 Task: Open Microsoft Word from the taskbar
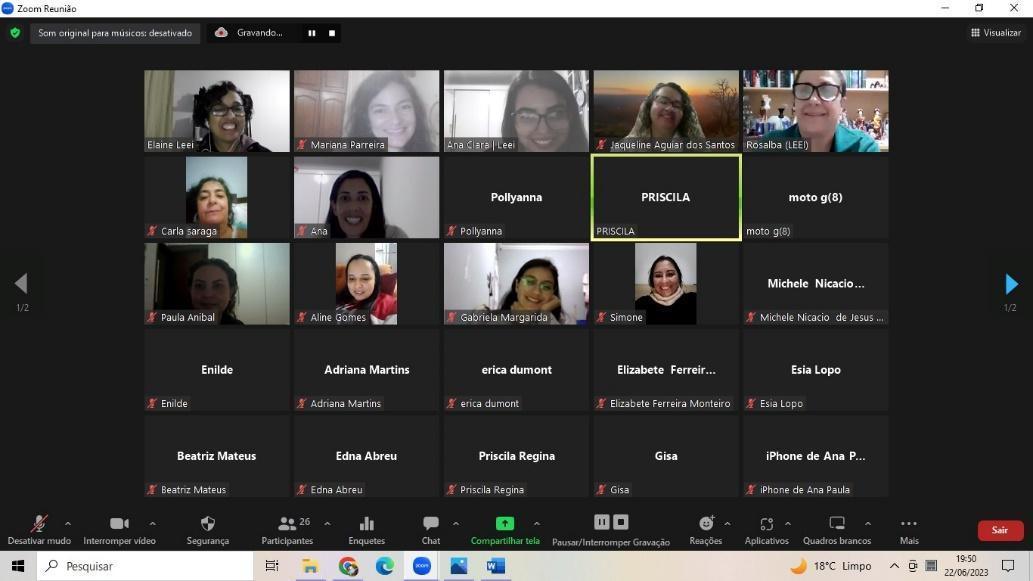495,566
